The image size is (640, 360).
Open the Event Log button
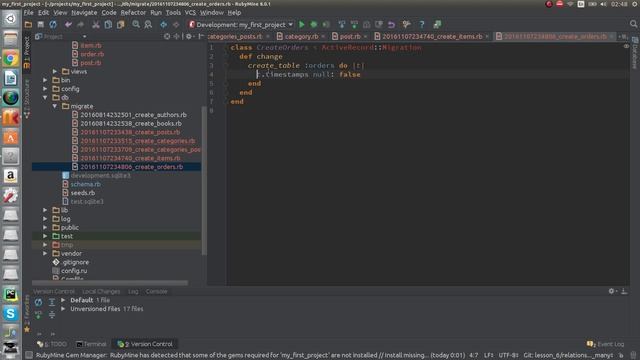pos(606,344)
